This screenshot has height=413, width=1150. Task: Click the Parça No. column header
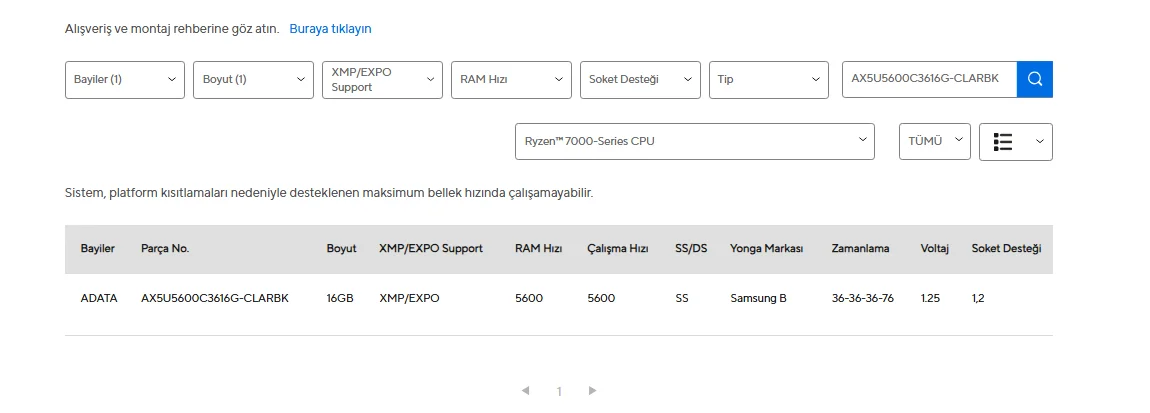pos(165,249)
